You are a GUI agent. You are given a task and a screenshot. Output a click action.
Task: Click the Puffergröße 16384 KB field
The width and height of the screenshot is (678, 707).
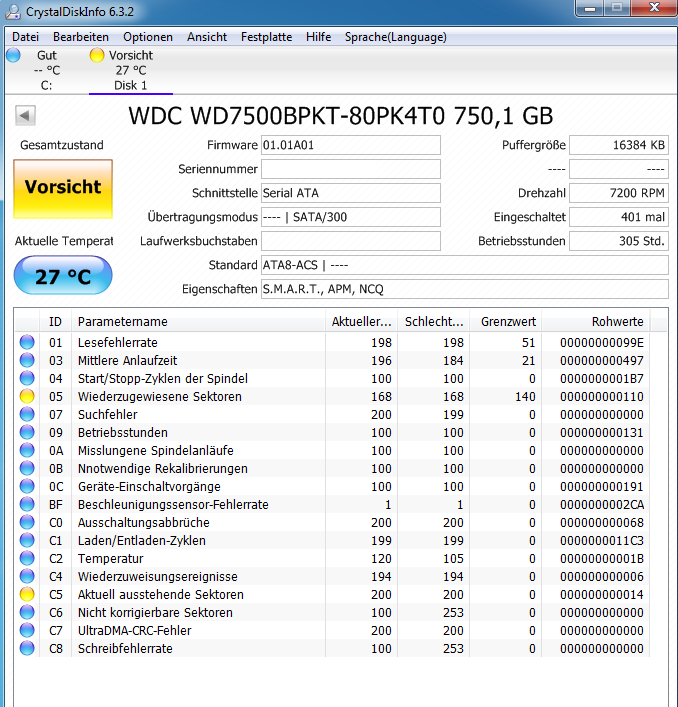[618, 145]
